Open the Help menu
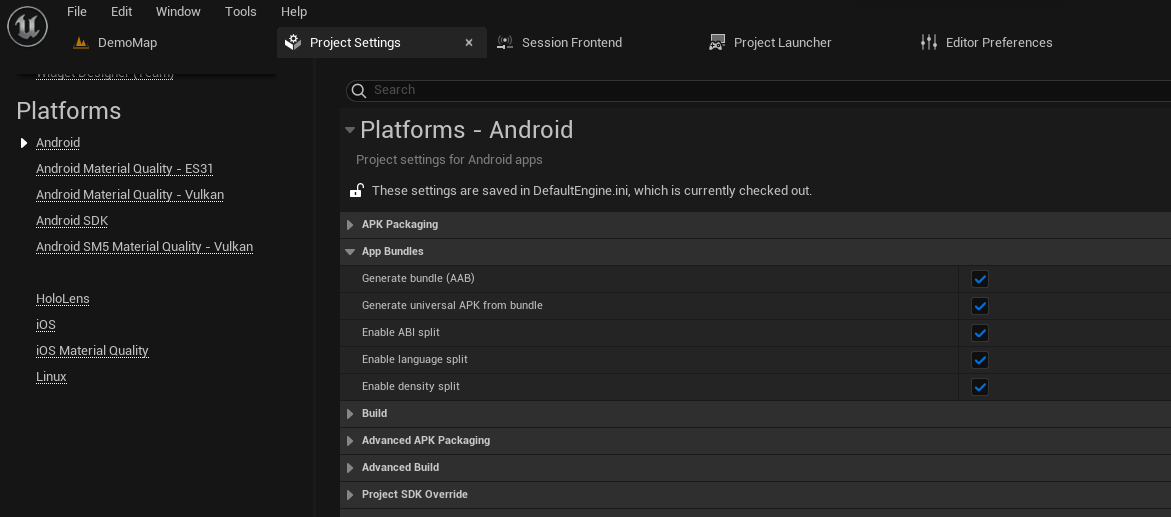The width and height of the screenshot is (1171, 517). point(294,11)
